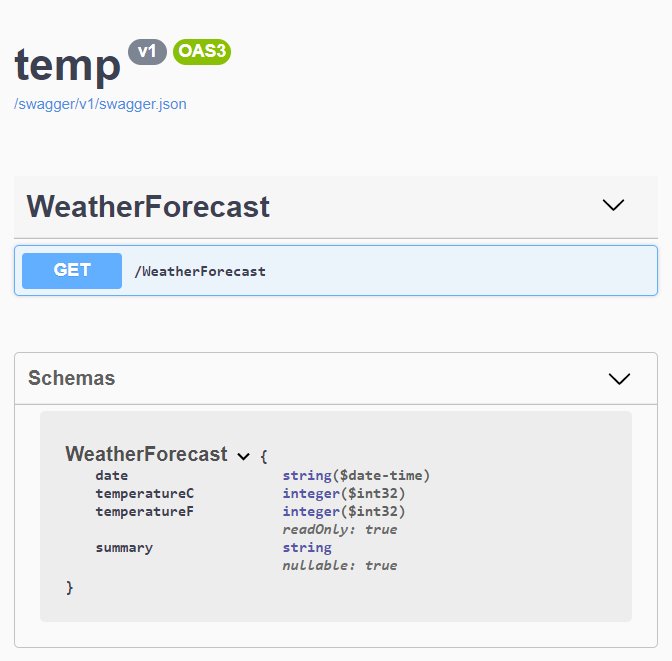
Task: Click the temp API title
Action: tap(67, 65)
